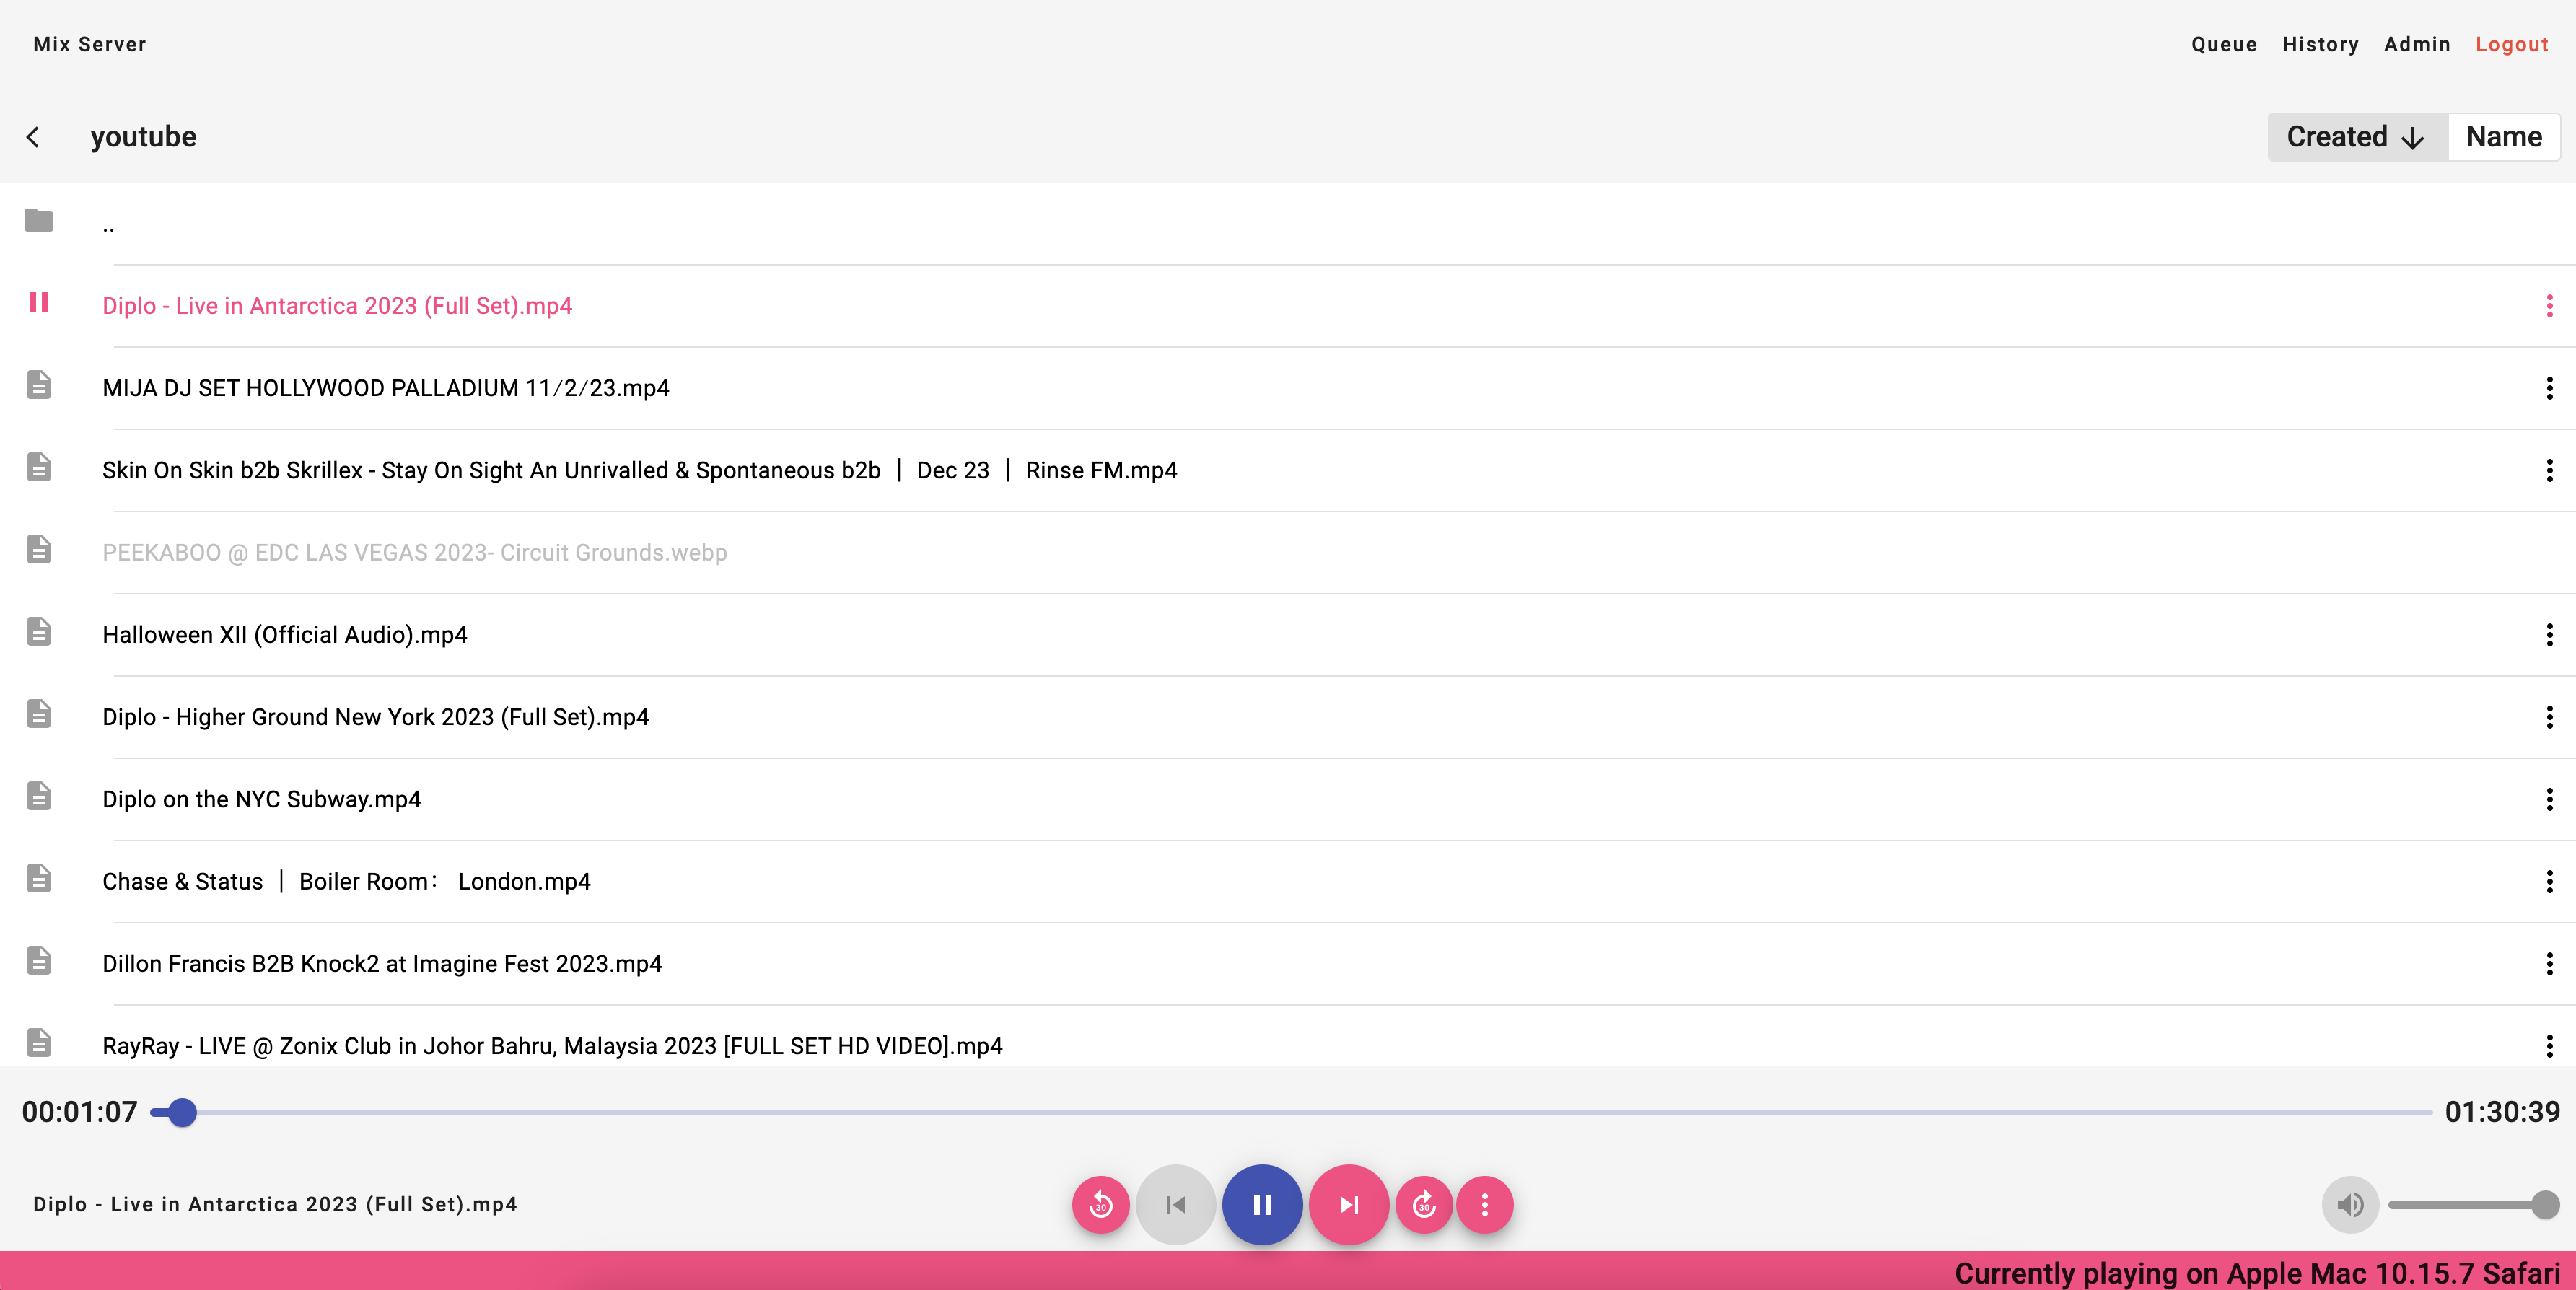Viewport: 2576px width, 1290px height.
Task: Click the forward 30 seconds button
Action: pos(1424,1205)
